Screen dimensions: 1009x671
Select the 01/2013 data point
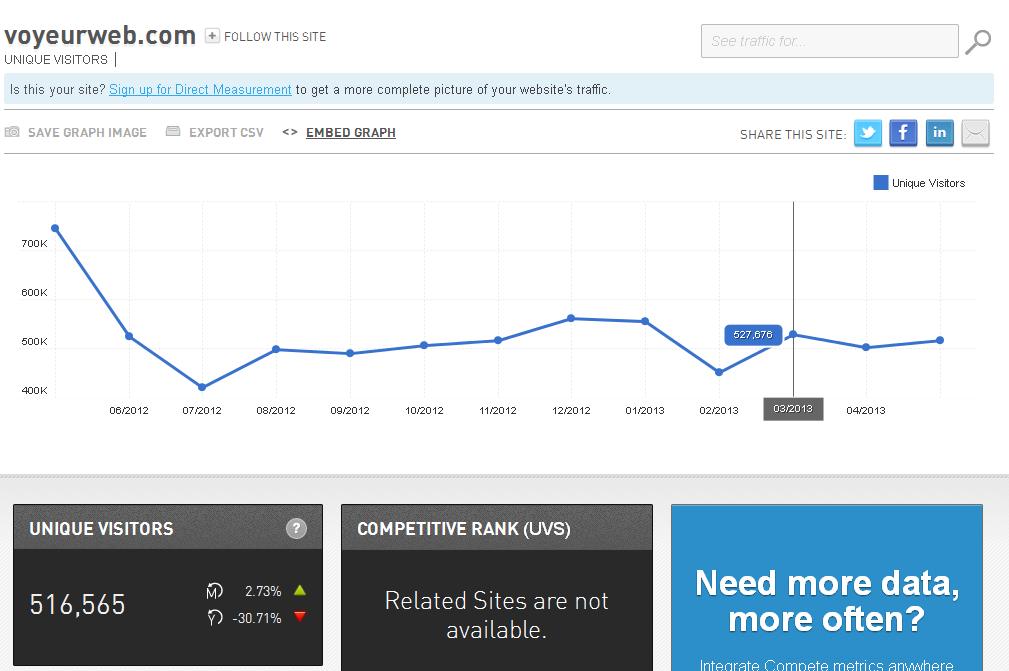tap(645, 321)
